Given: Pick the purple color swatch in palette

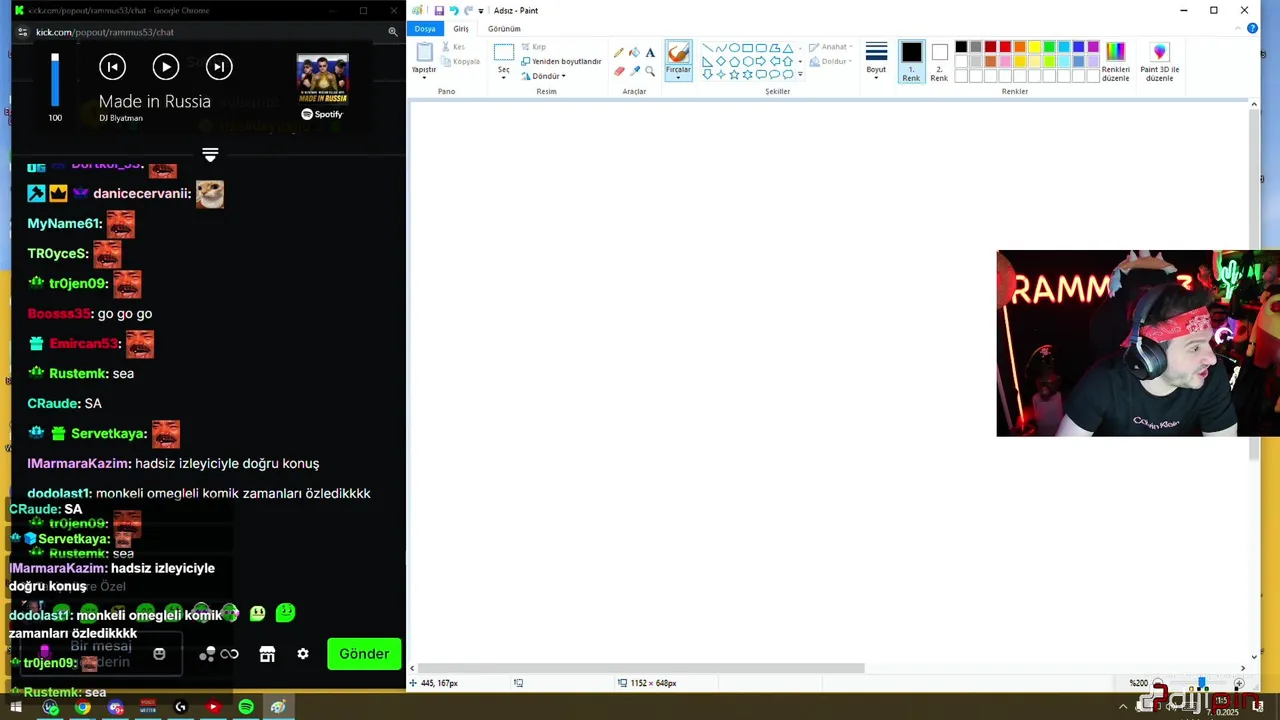Looking at the screenshot, I should tap(1093, 47).
